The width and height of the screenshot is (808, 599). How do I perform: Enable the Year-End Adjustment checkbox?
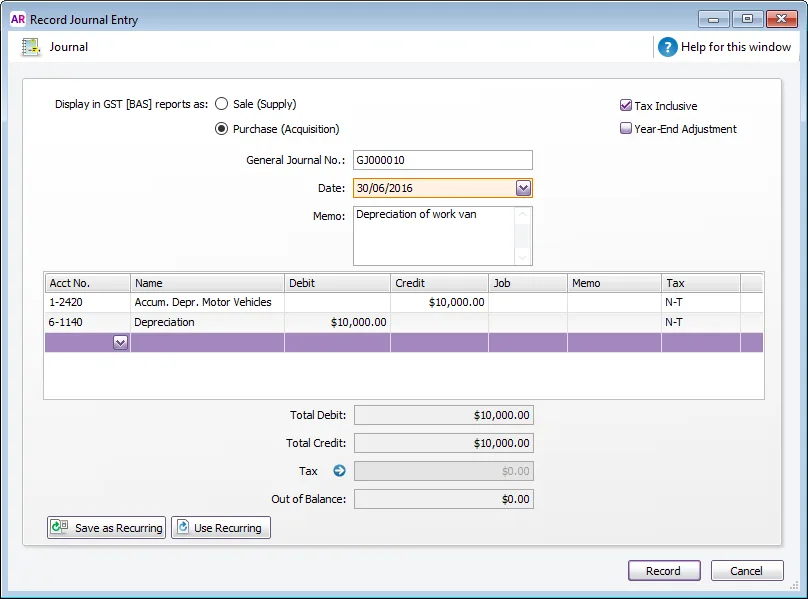(x=626, y=128)
